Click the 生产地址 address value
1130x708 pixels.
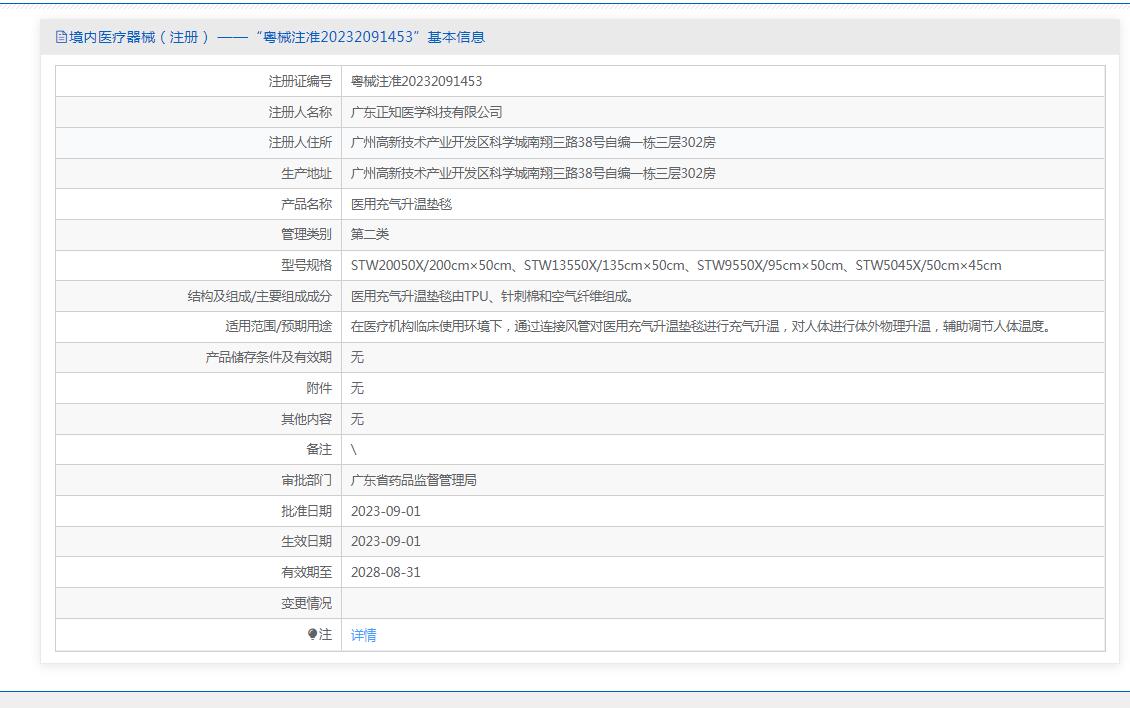(x=533, y=173)
